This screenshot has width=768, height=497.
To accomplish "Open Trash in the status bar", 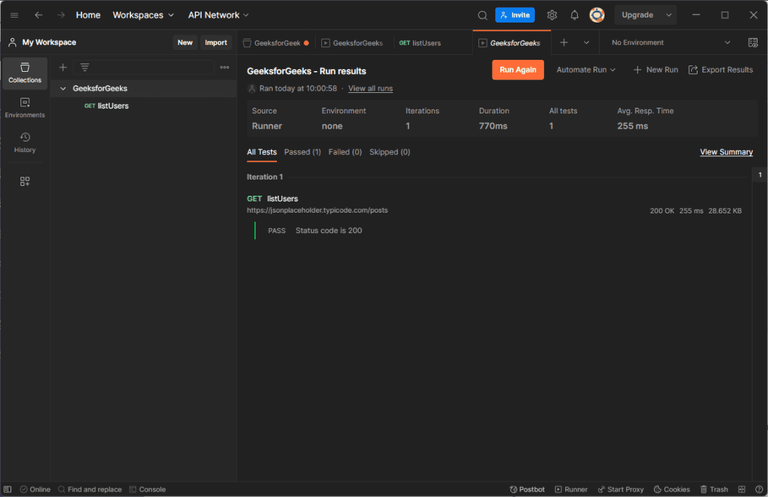I will point(714,489).
